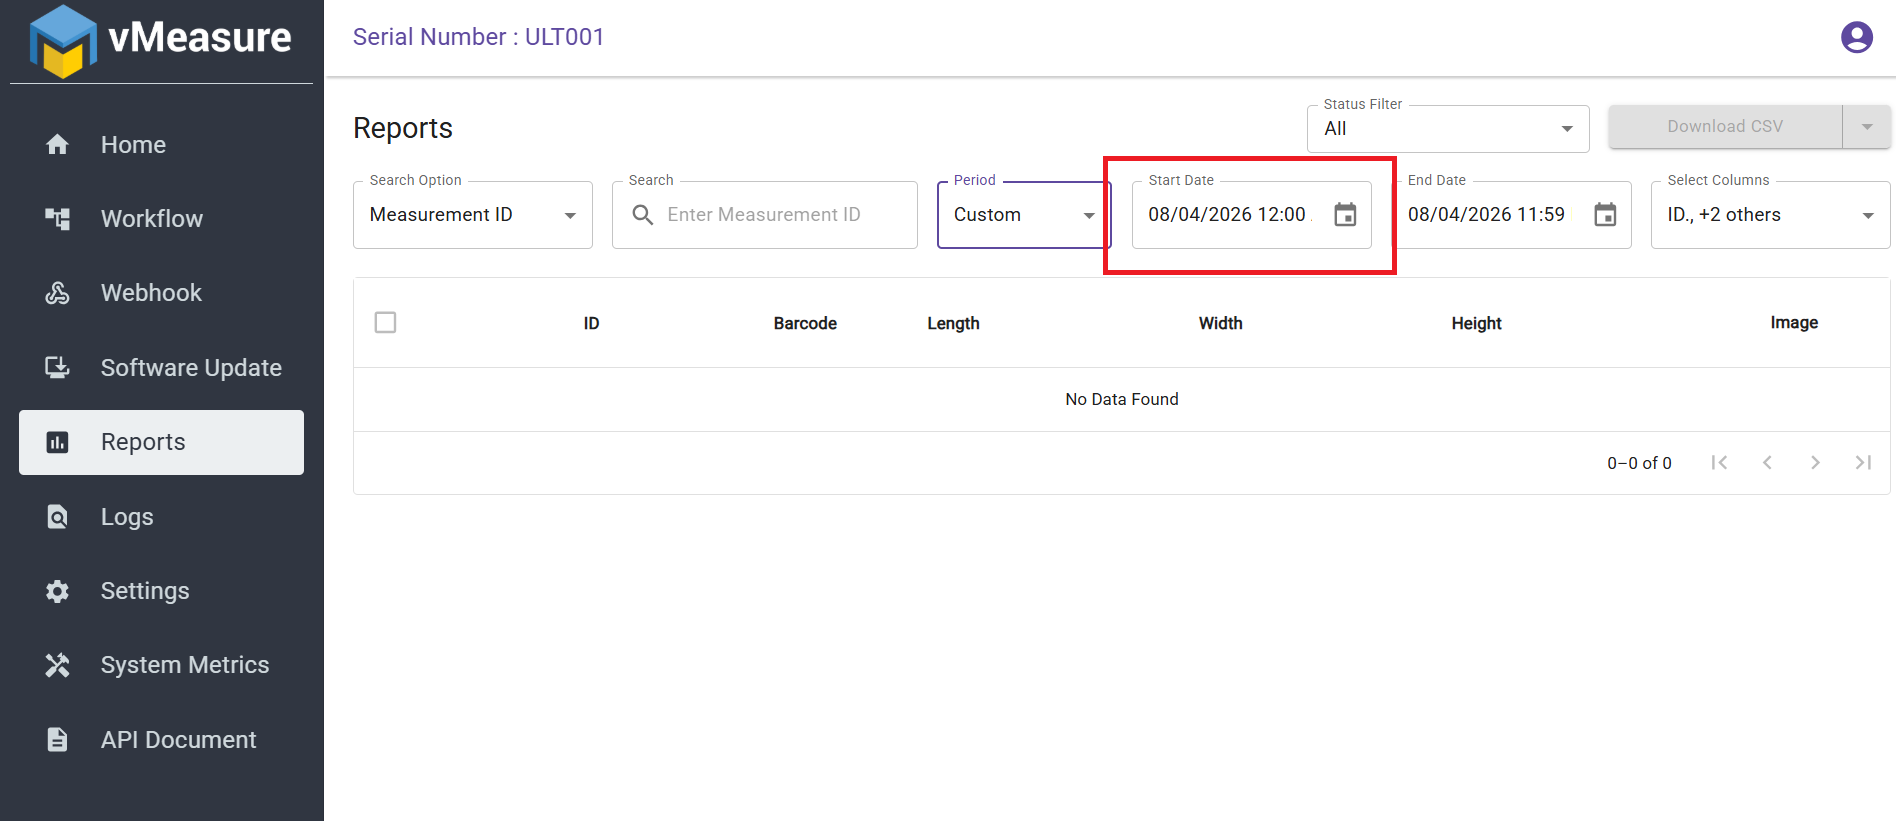Expand the Download CSV arrow options
1896x821 pixels.
click(1867, 127)
